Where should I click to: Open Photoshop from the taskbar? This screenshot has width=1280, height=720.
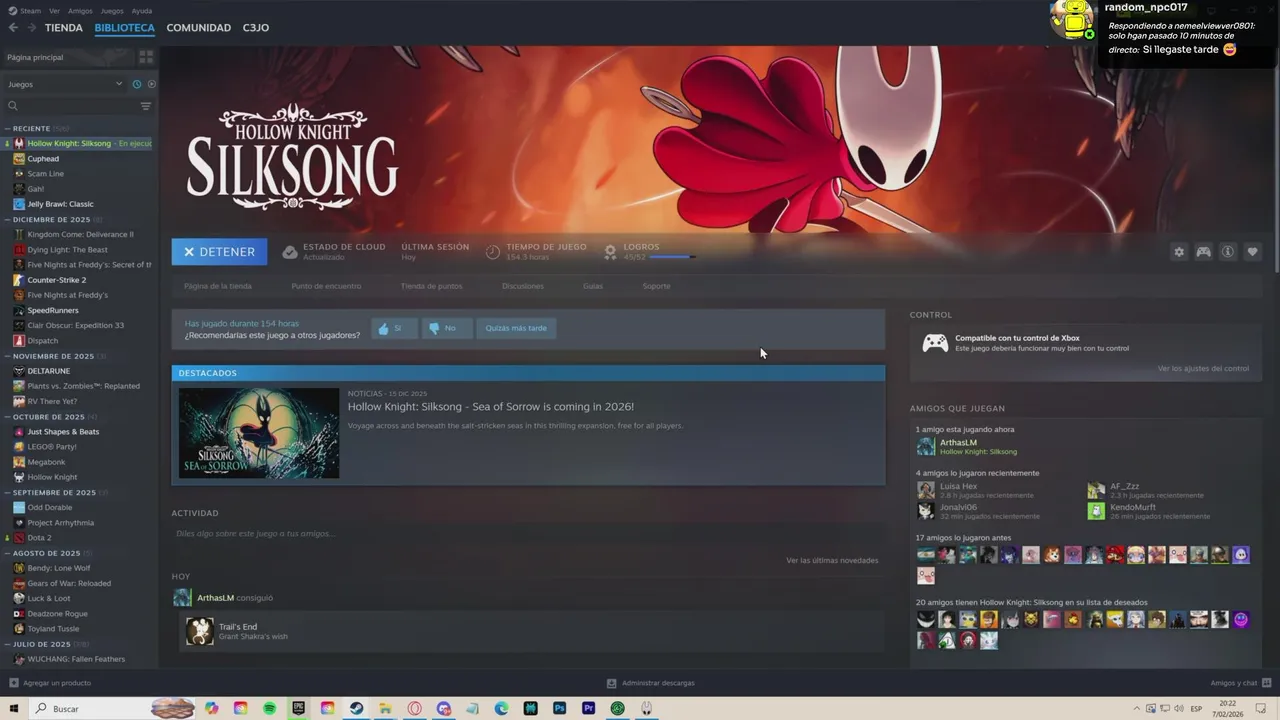[x=559, y=708]
